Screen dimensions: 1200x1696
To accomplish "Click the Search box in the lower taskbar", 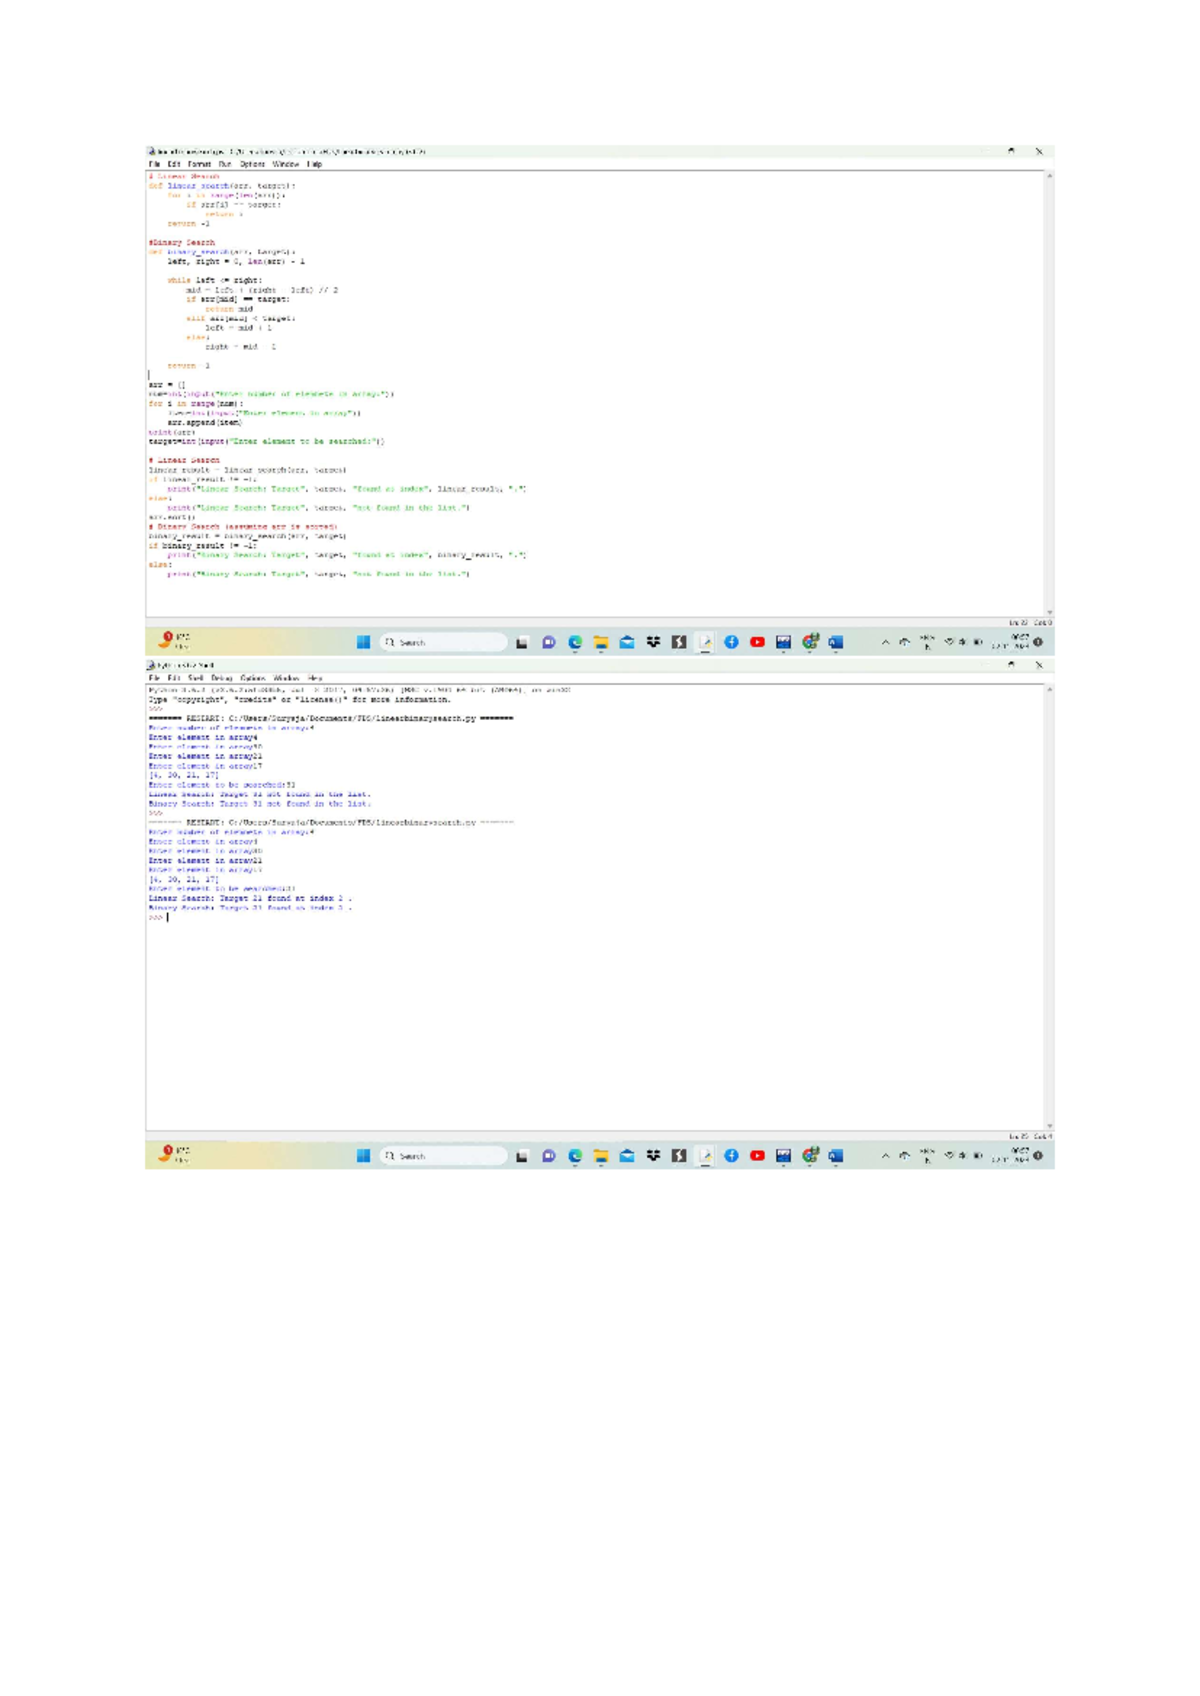I will point(443,1155).
